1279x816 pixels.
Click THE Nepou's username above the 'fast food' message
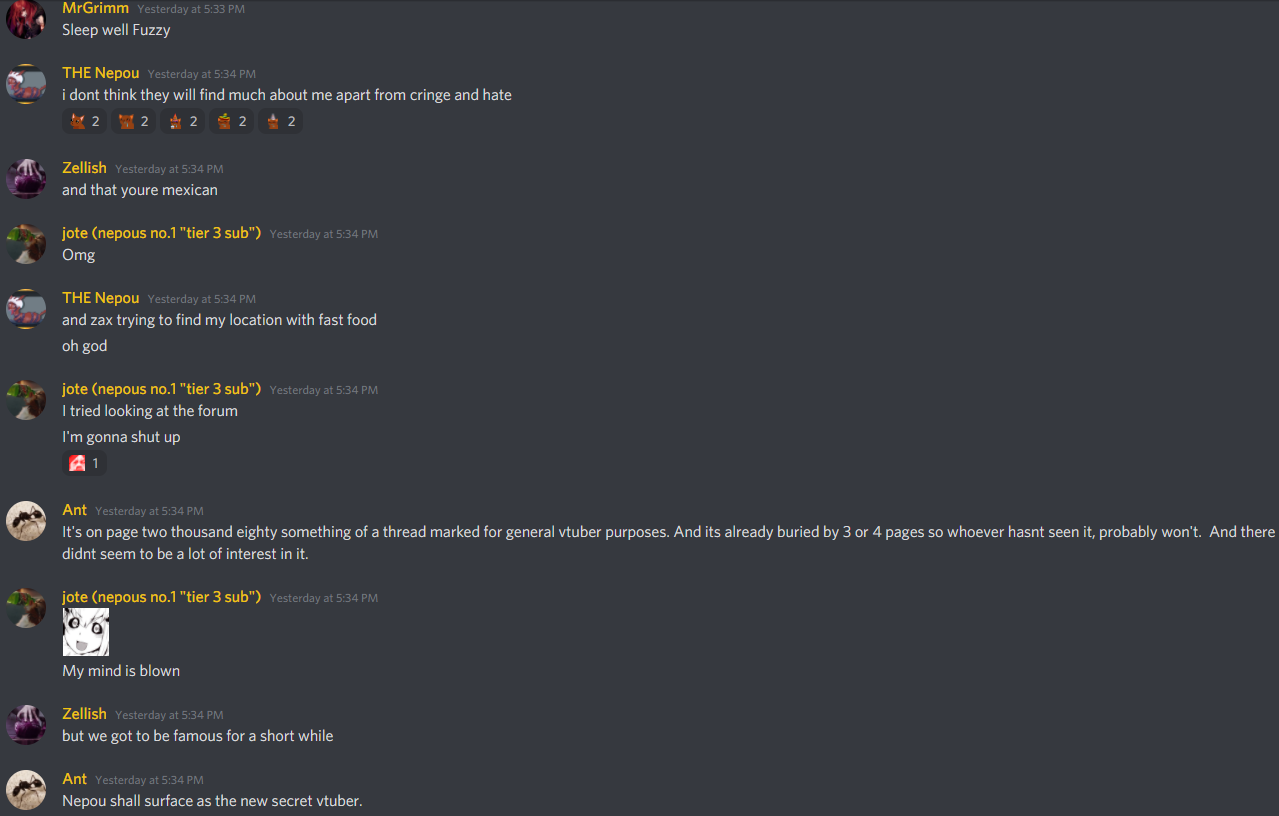pos(101,298)
